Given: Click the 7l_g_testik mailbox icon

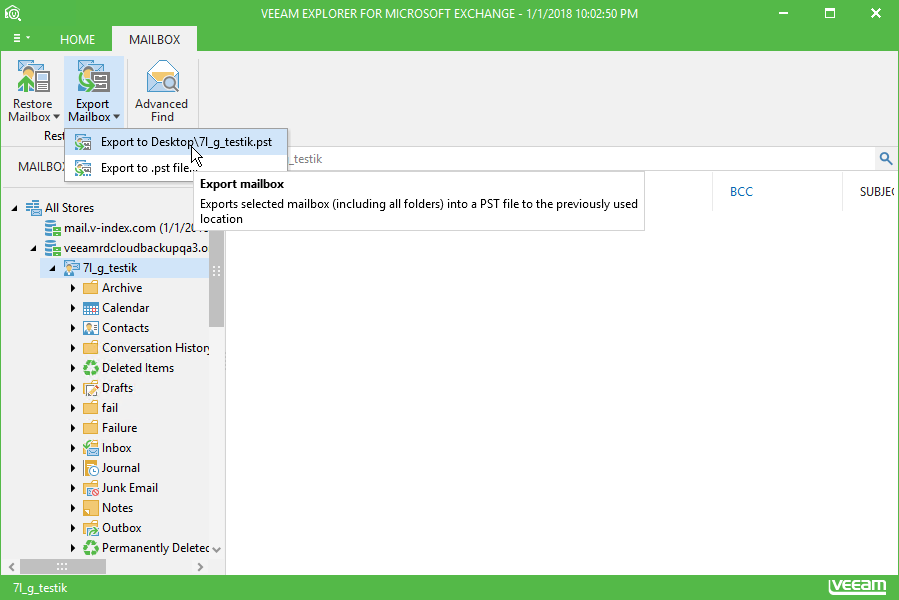Looking at the screenshot, I should [x=72, y=268].
